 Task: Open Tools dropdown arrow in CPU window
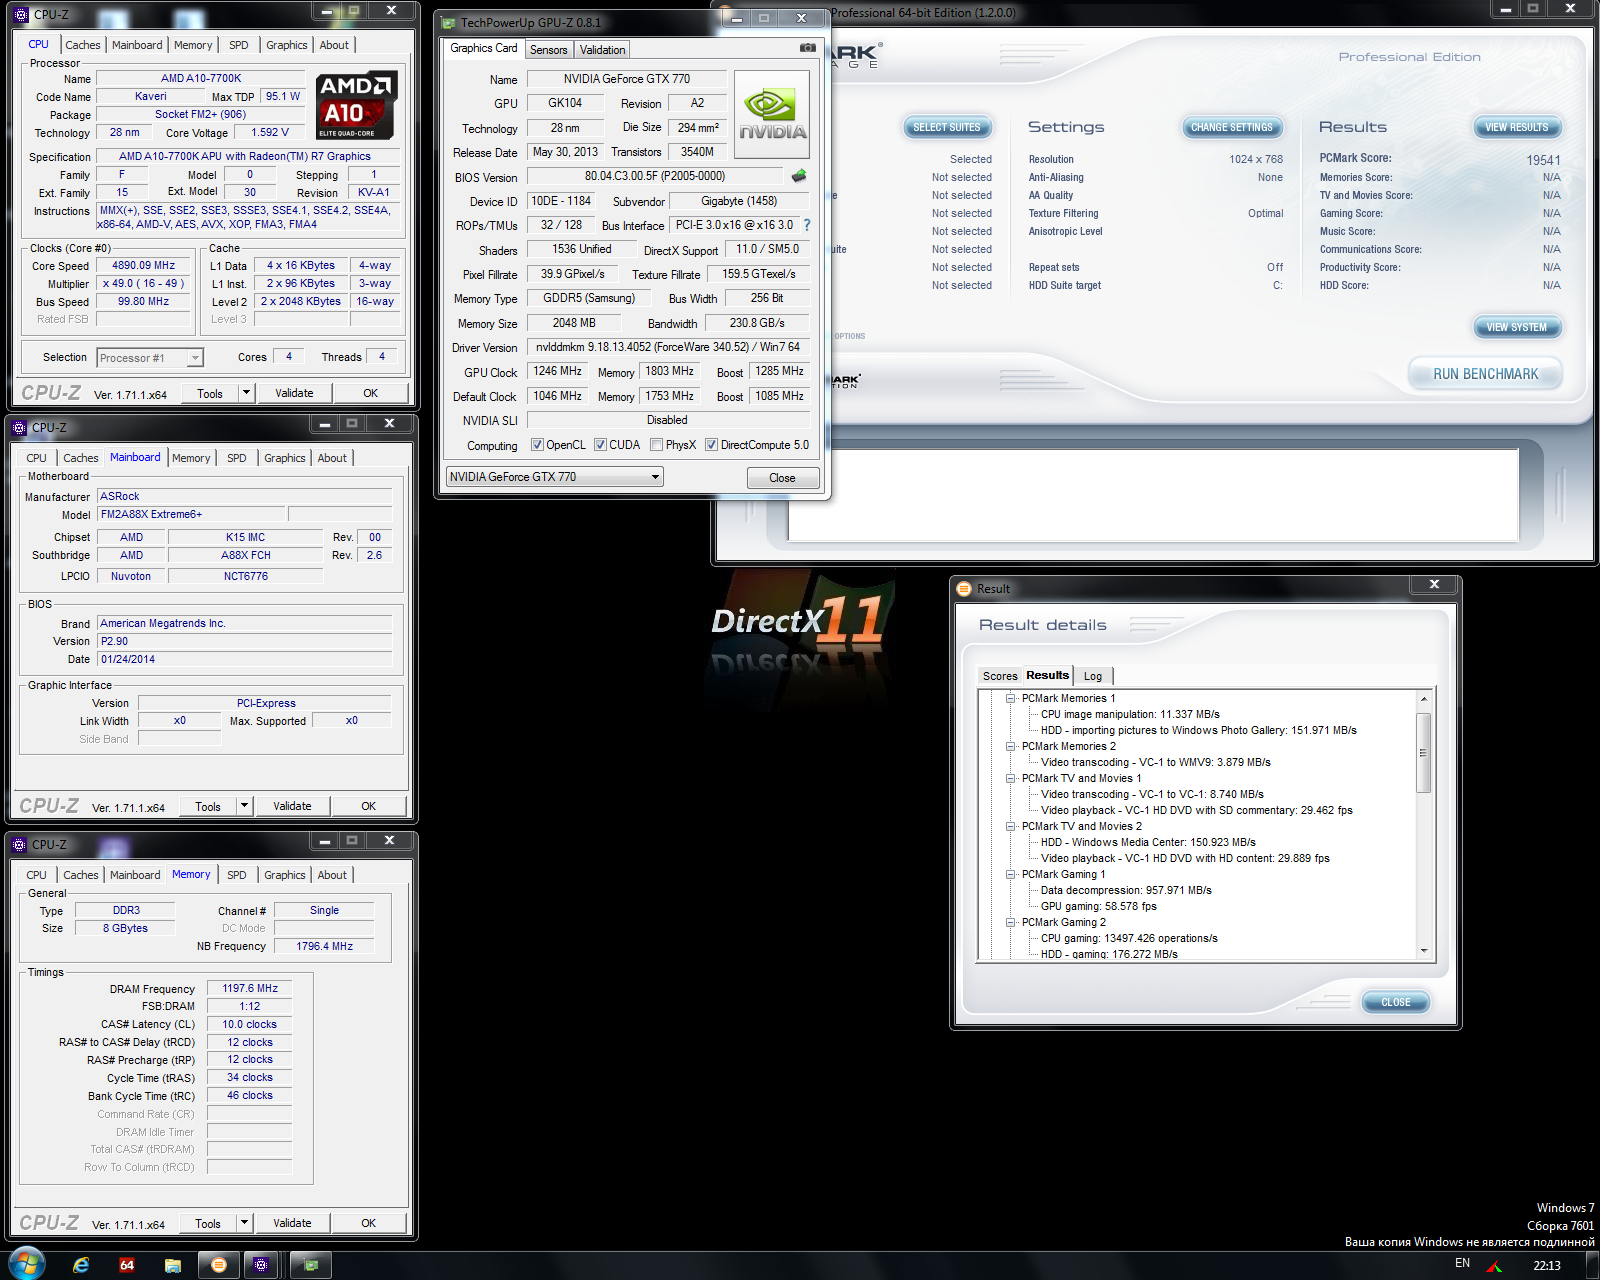coord(246,393)
